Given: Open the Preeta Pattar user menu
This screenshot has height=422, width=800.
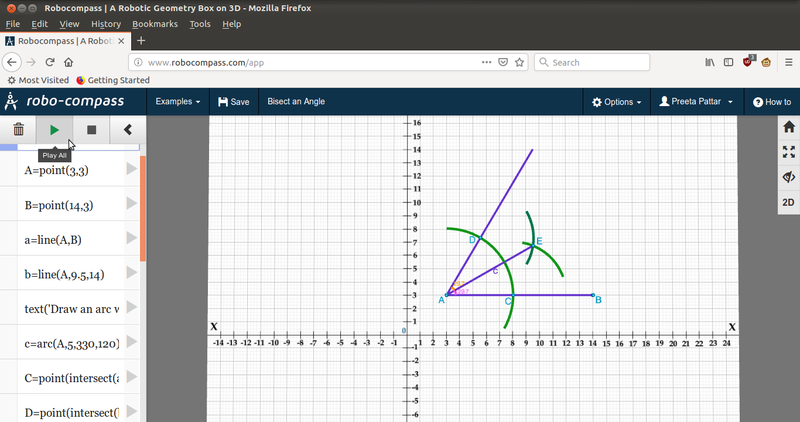Looking at the screenshot, I should point(696,102).
